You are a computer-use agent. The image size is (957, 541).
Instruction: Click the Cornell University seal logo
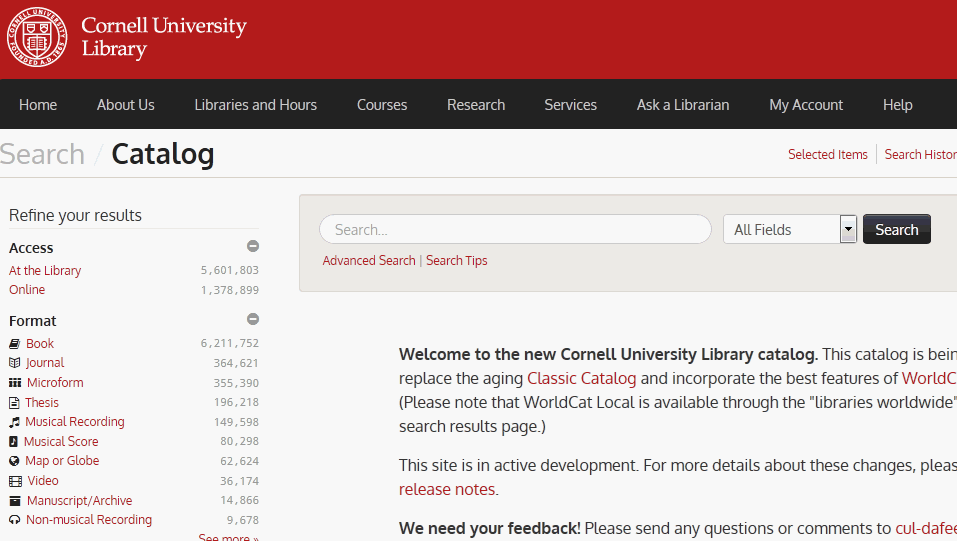[x=37, y=37]
